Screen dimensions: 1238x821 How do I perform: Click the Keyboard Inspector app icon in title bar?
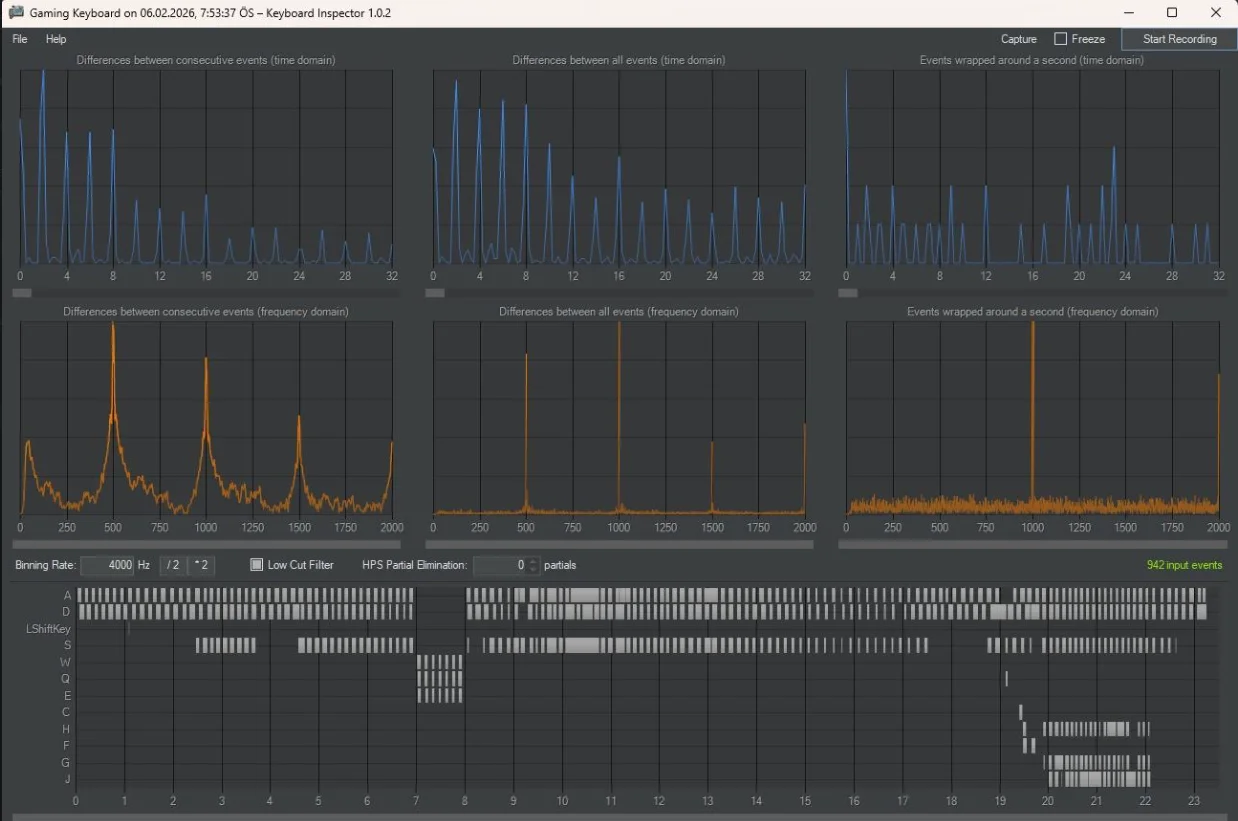(x=16, y=13)
